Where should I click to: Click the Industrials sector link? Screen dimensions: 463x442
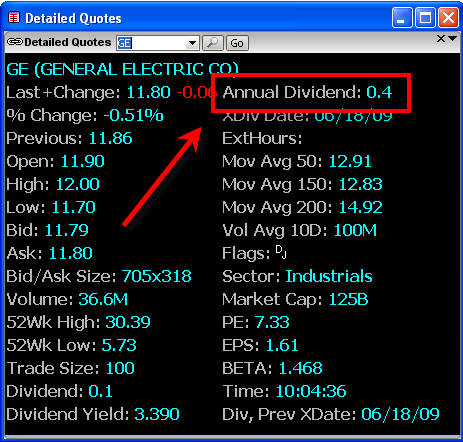[329, 276]
